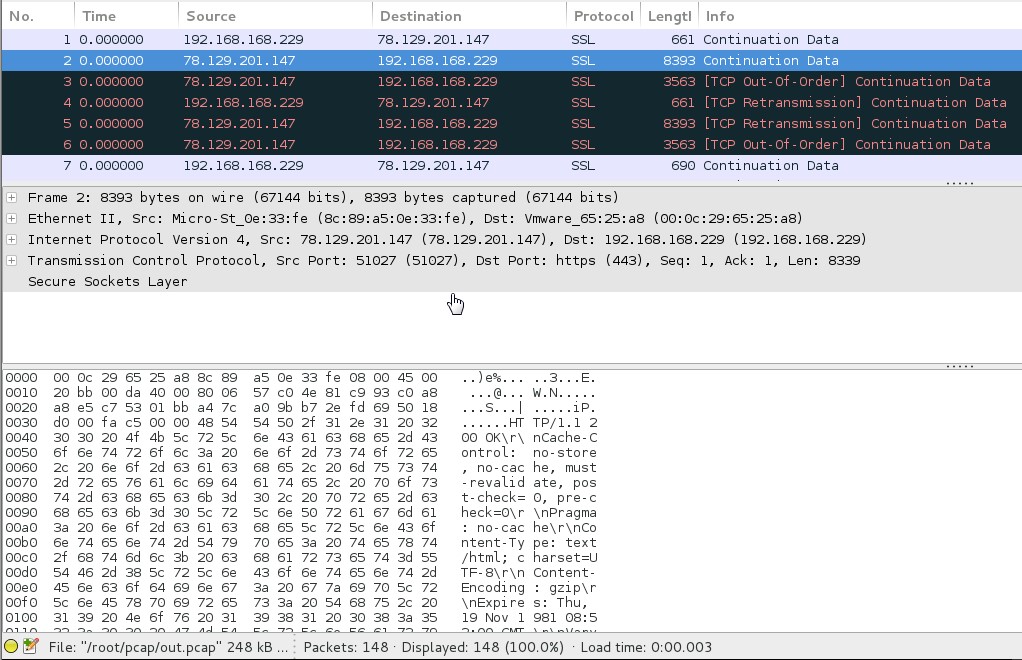The image size is (1022, 660).
Task: Sort packets by the No. column header
Action: [38, 16]
